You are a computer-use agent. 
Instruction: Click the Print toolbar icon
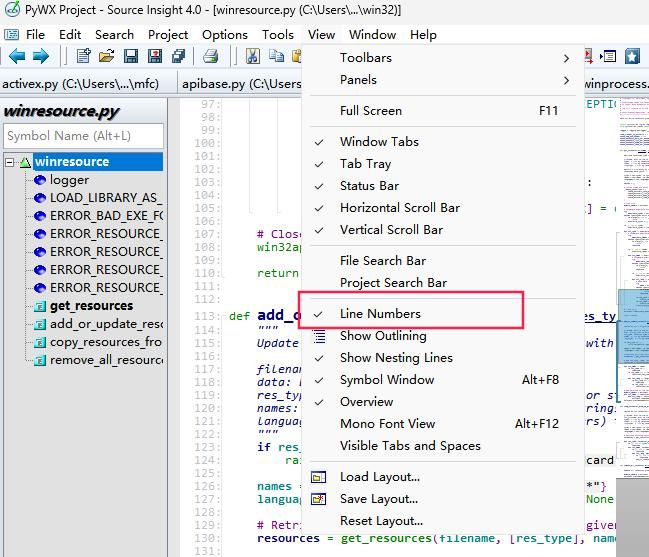(x=211, y=56)
